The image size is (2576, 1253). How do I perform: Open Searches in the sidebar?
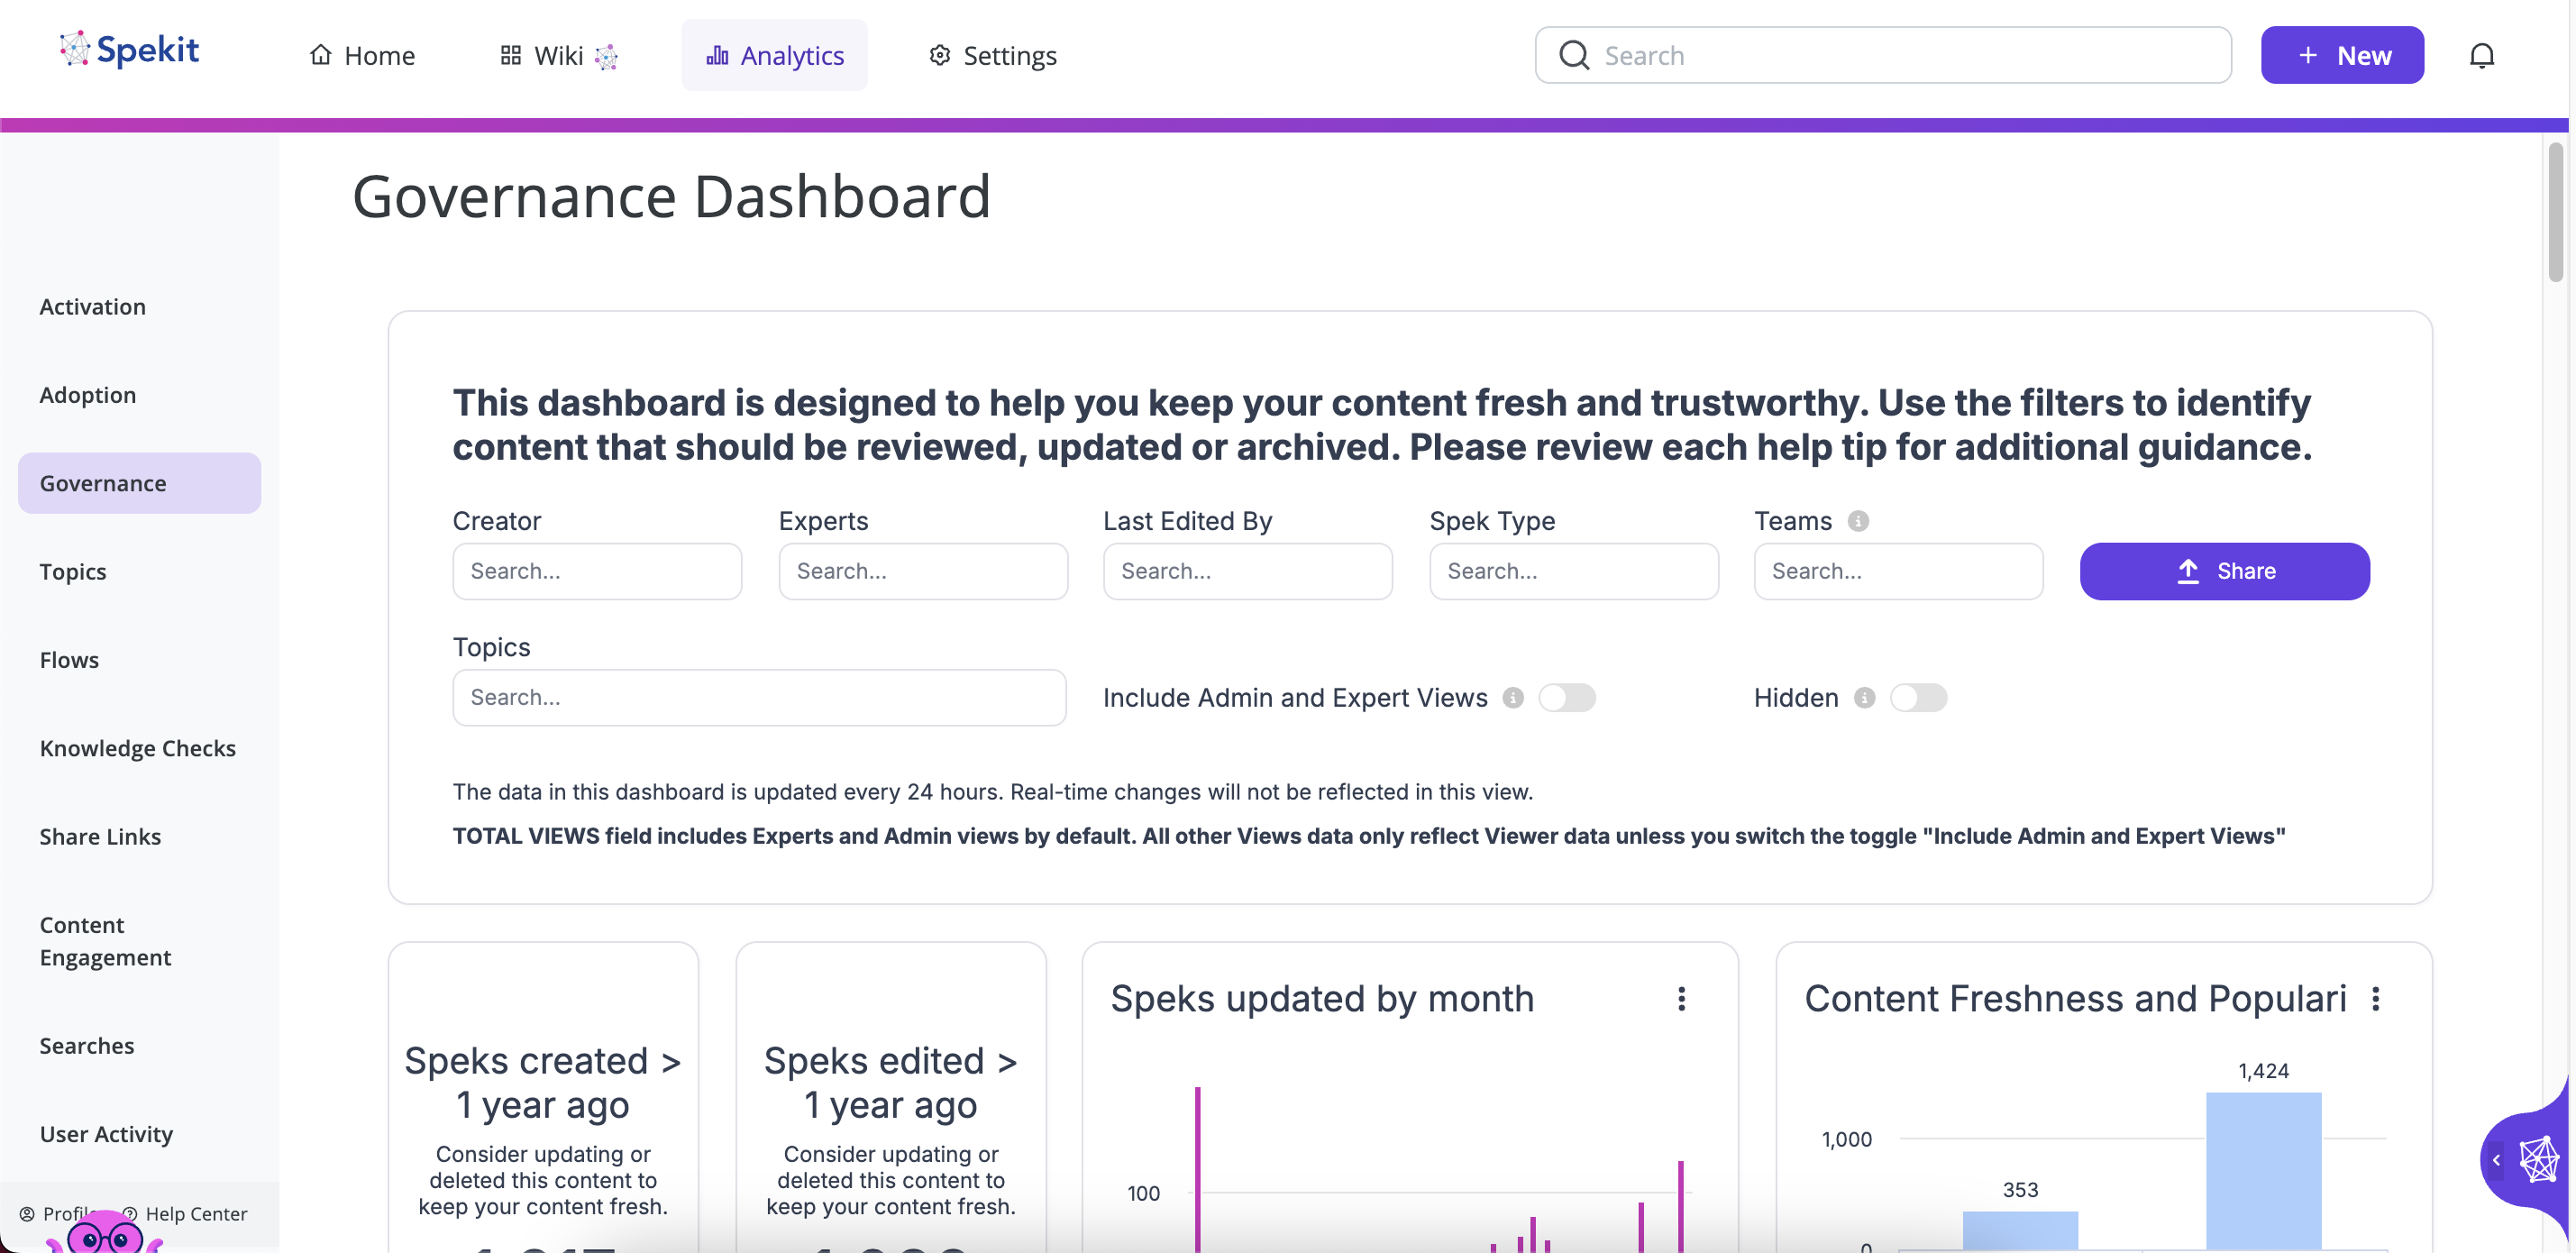click(86, 1046)
